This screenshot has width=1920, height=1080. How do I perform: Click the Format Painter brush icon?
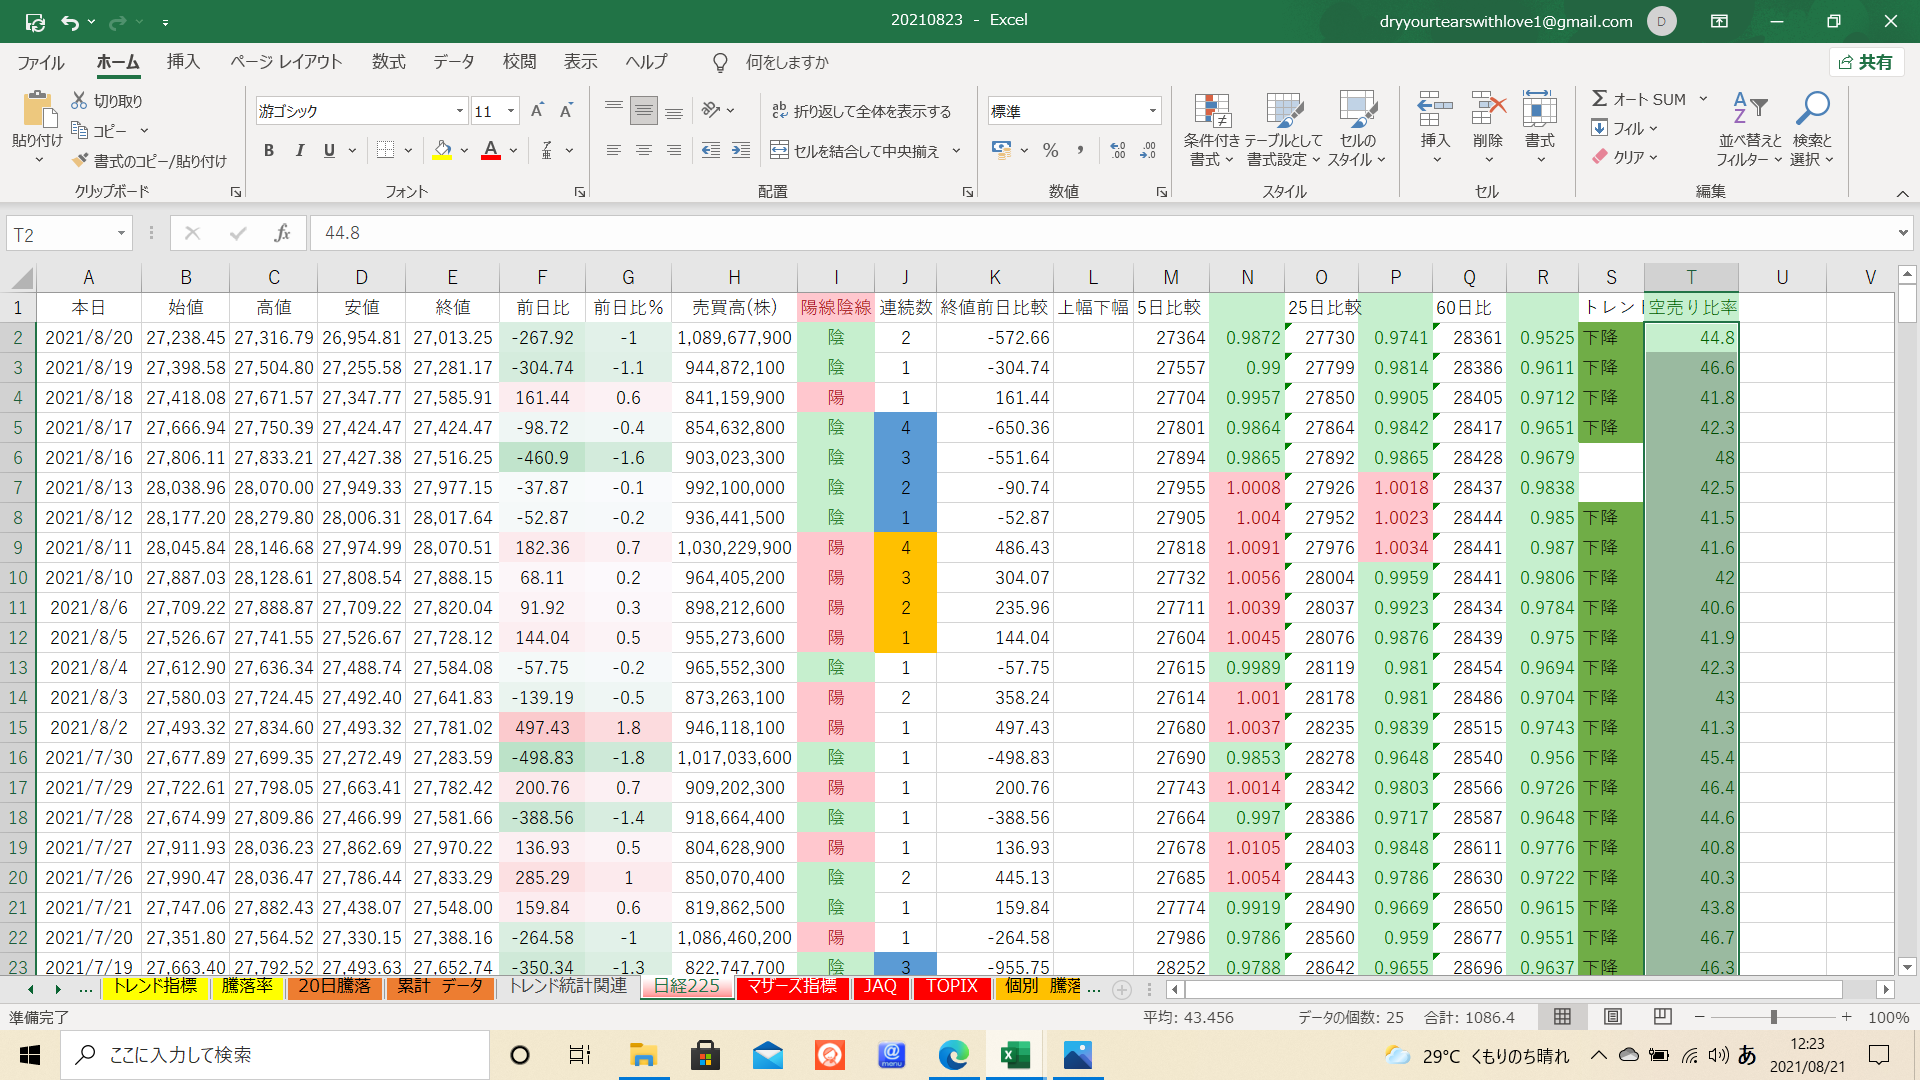(81, 161)
